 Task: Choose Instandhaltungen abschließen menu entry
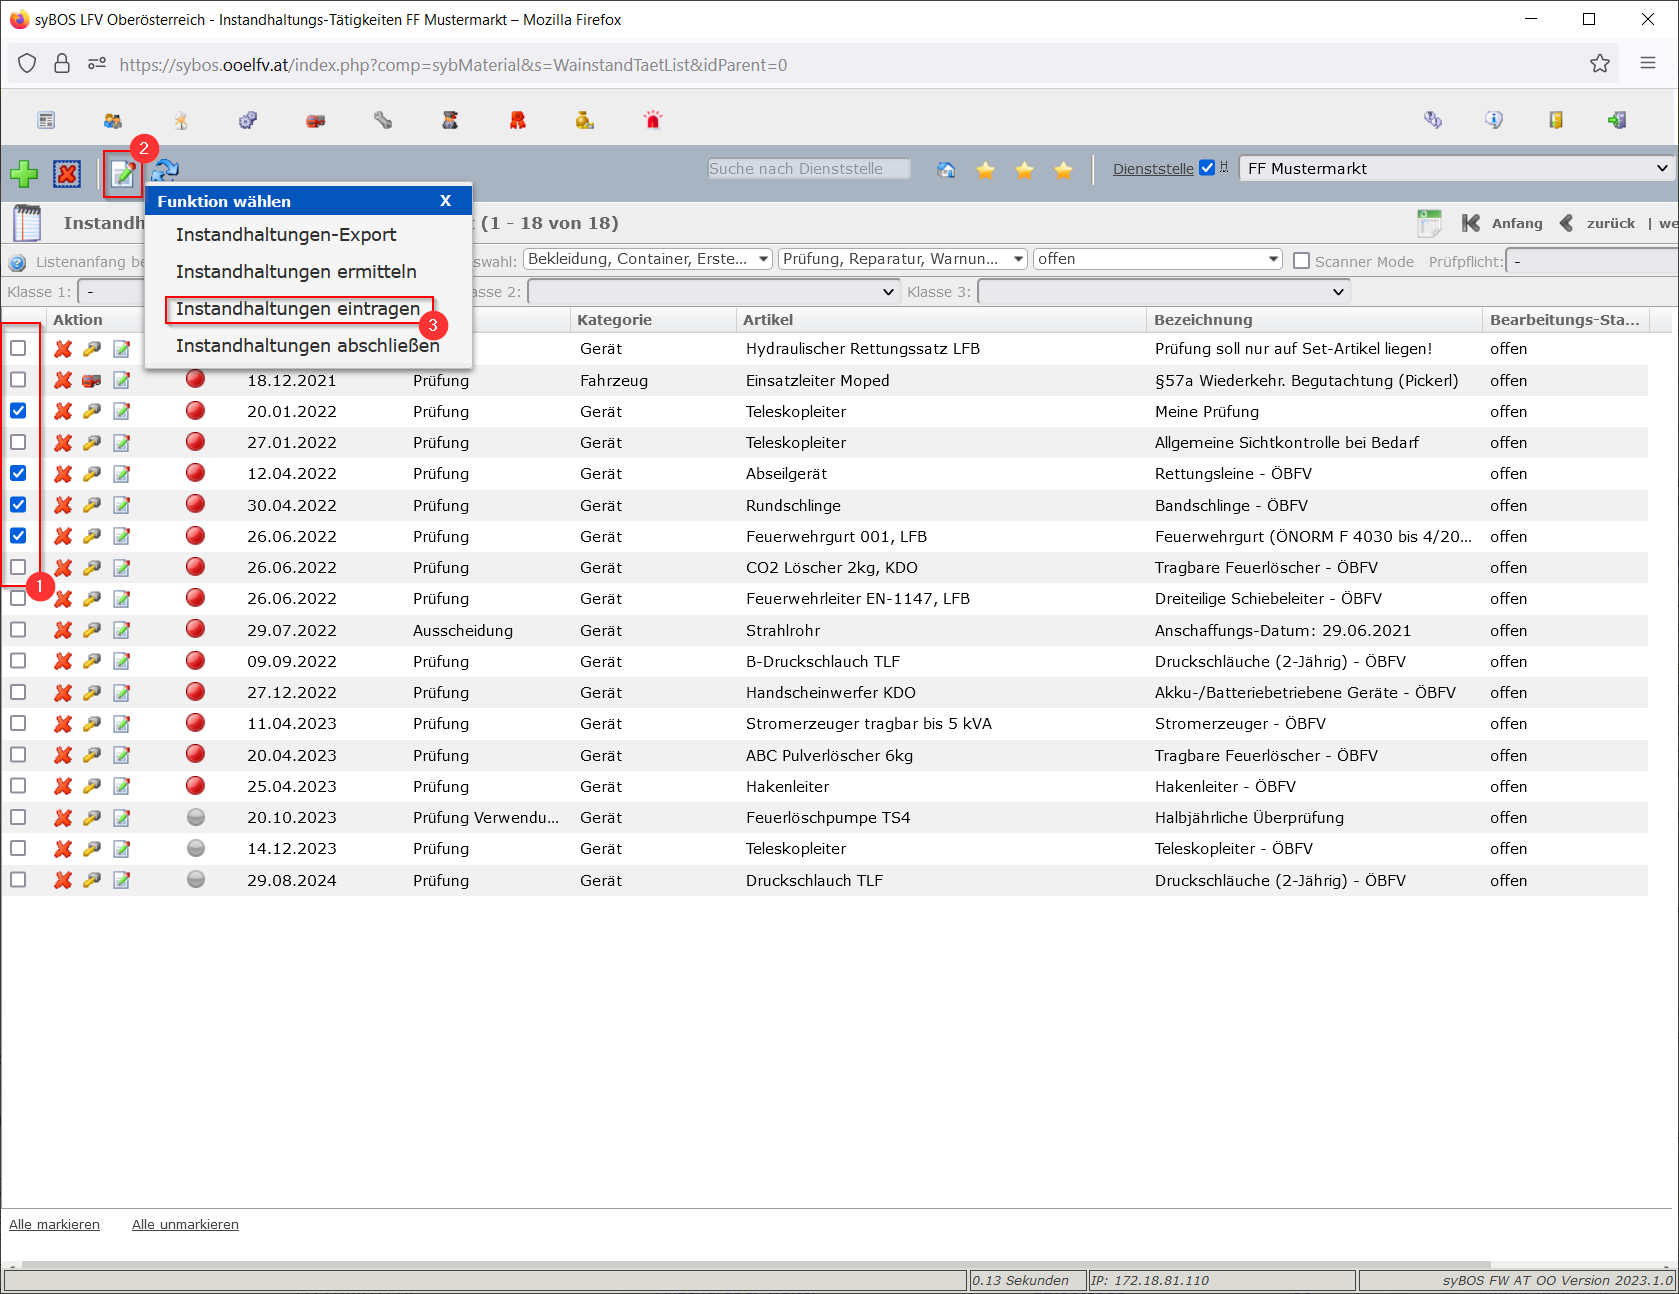[x=308, y=345]
